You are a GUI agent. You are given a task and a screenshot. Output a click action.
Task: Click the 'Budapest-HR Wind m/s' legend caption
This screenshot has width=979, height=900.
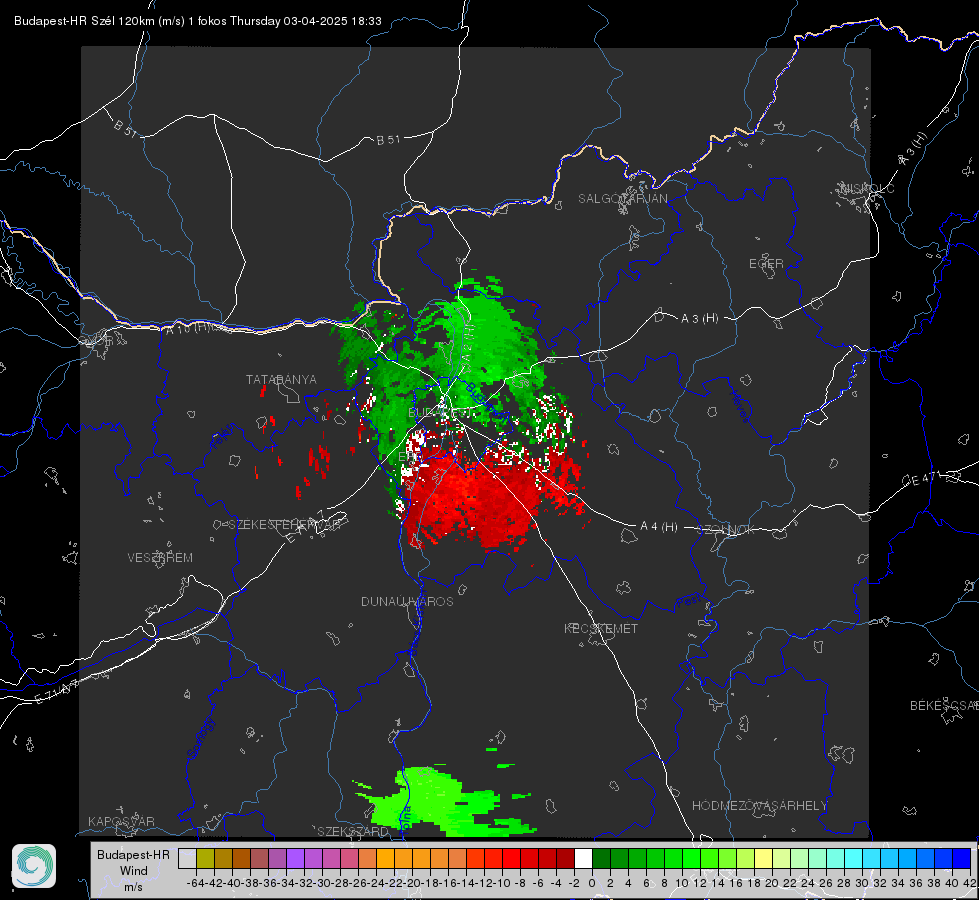(x=133, y=871)
